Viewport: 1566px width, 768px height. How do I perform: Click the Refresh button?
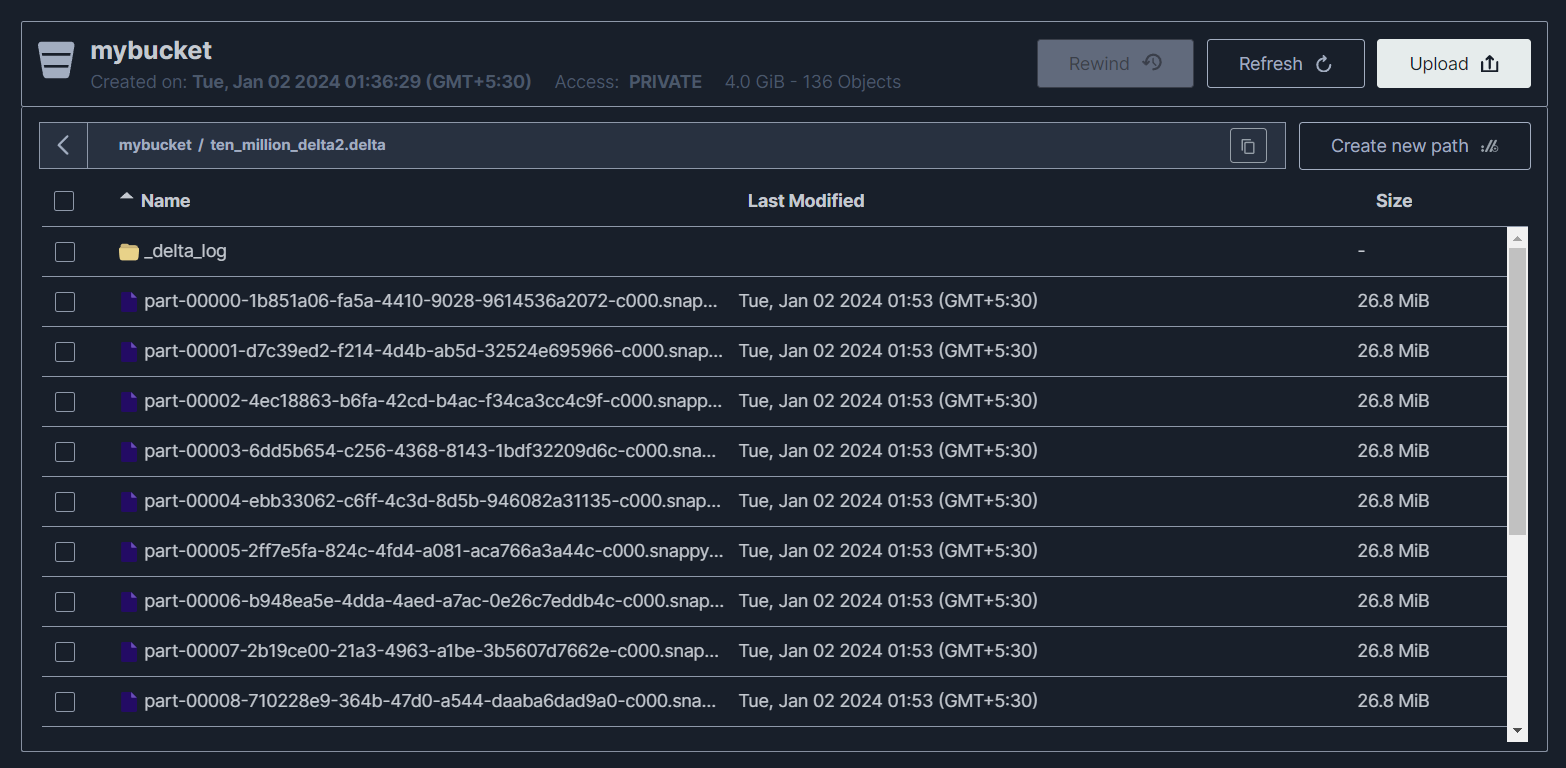coord(1285,64)
